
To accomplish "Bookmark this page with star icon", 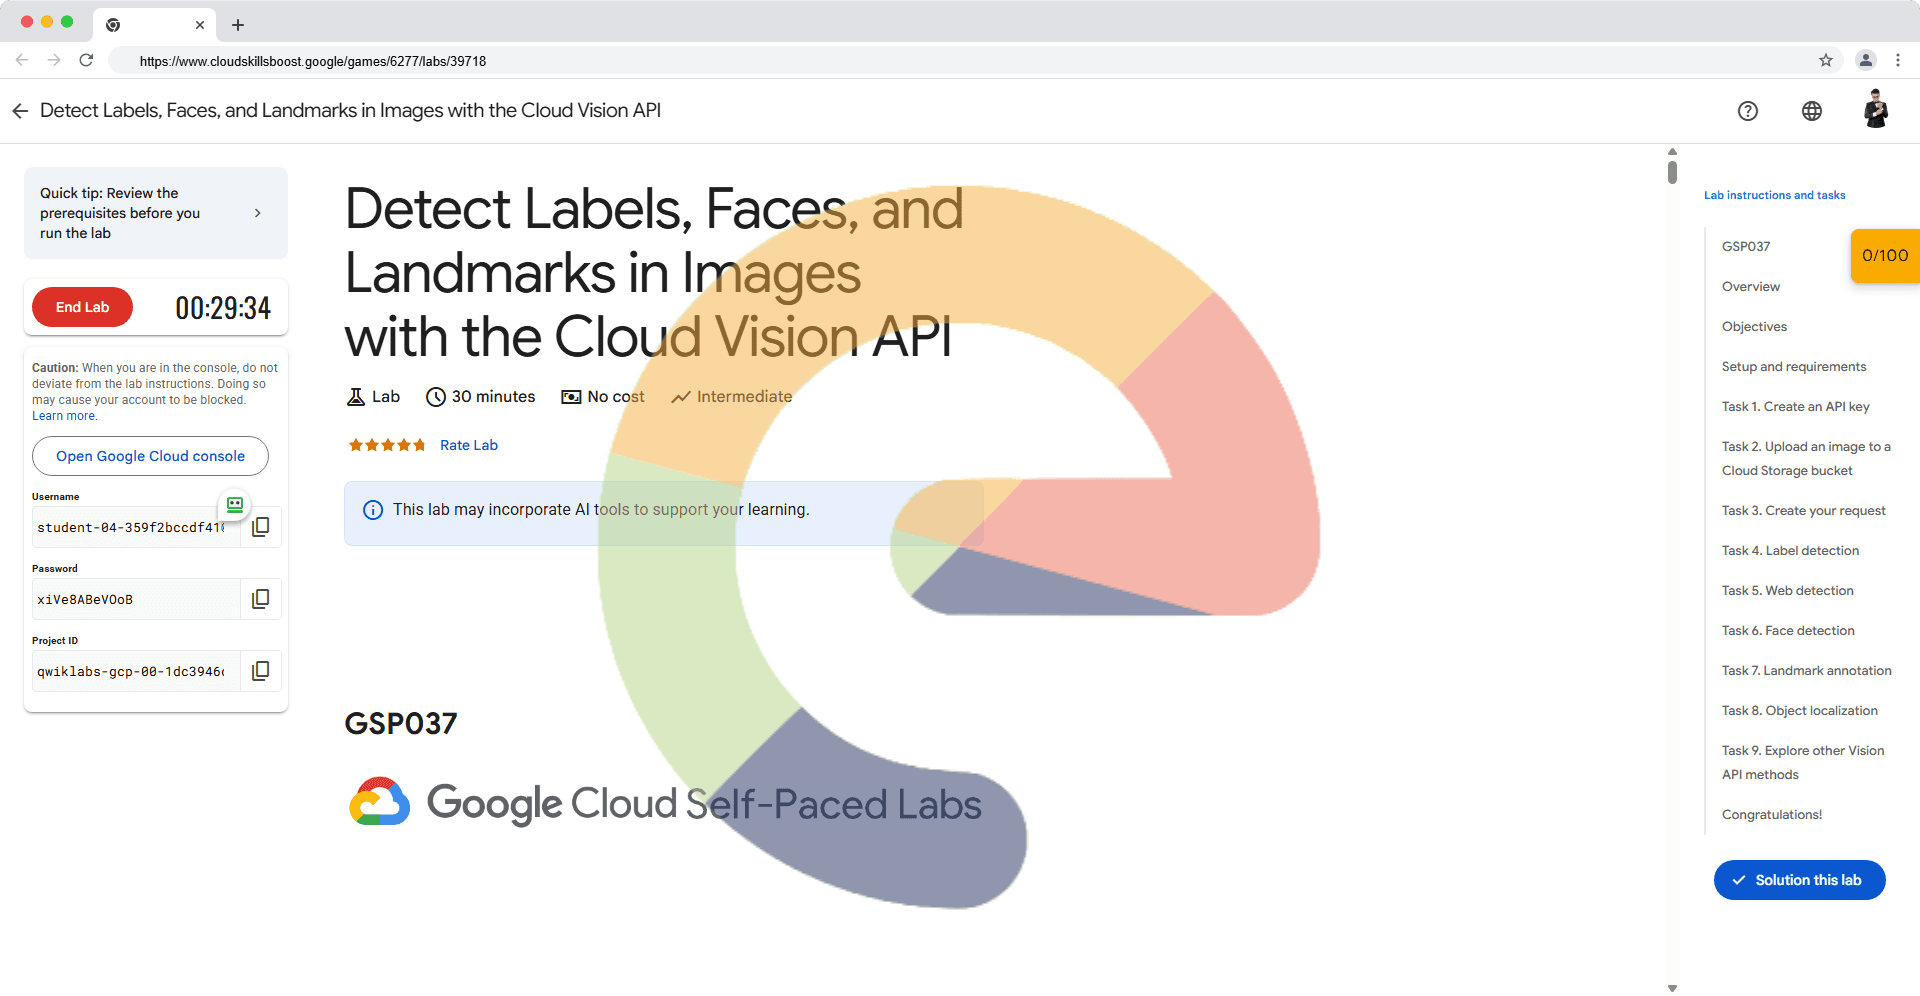I will point(1826,60).
